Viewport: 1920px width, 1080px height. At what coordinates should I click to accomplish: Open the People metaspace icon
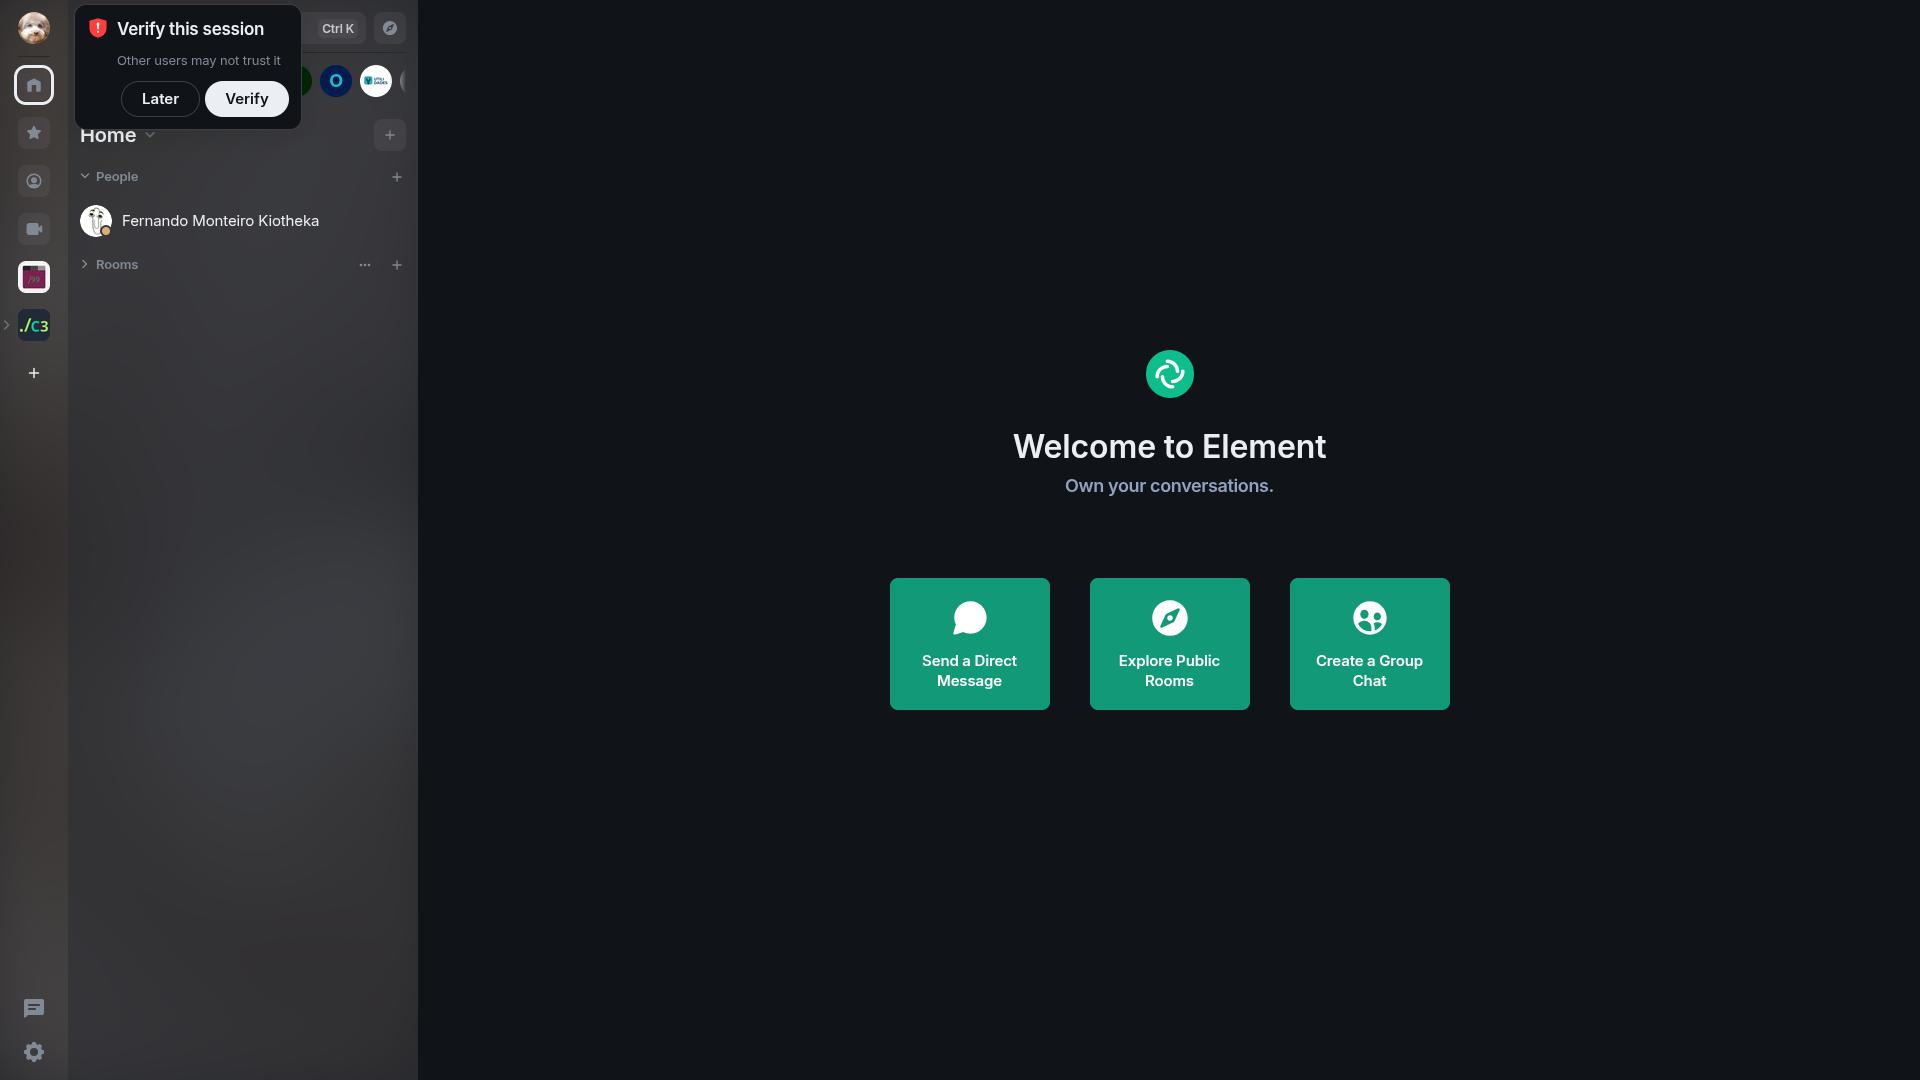point(34,181)
